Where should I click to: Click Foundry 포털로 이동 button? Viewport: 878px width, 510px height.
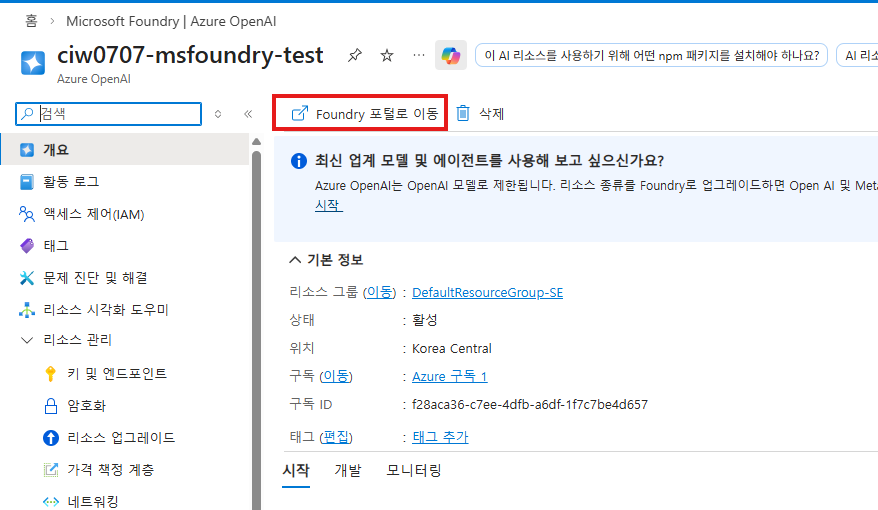[364, 114]
